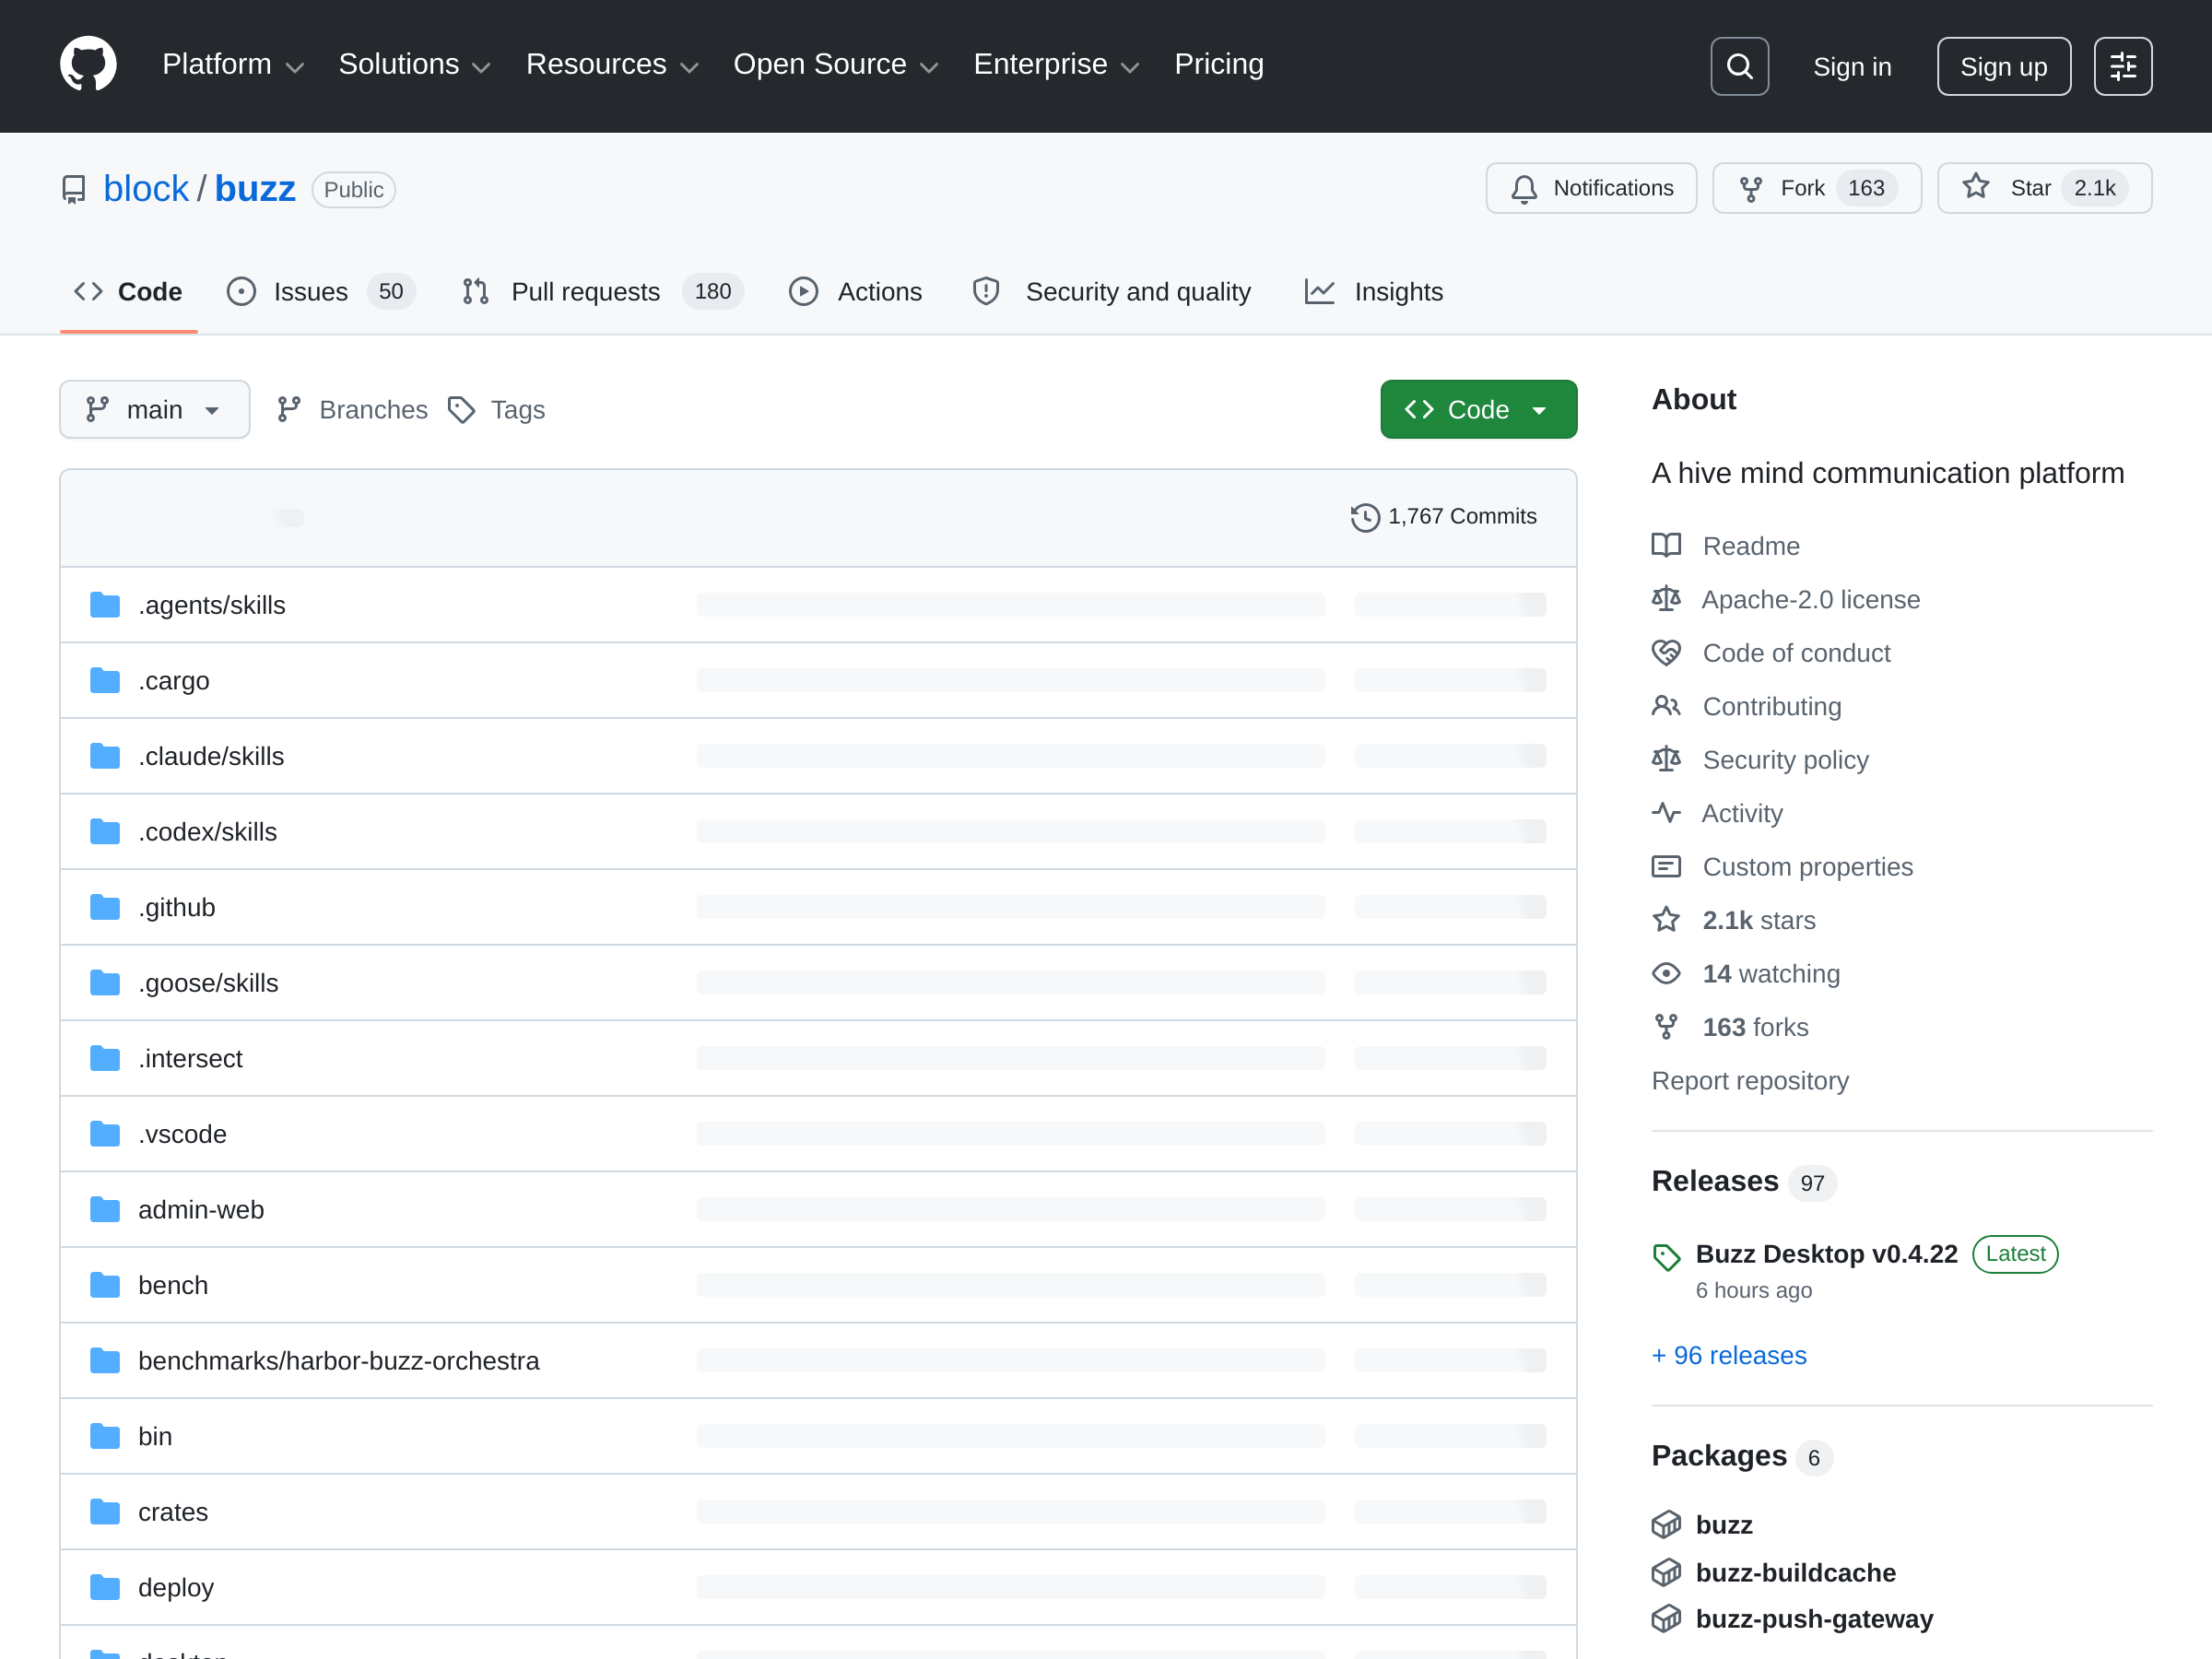The height and width of the screenshot is (1659, 2212).
Task: Open the .claude/skills folder
Action: 211,756
